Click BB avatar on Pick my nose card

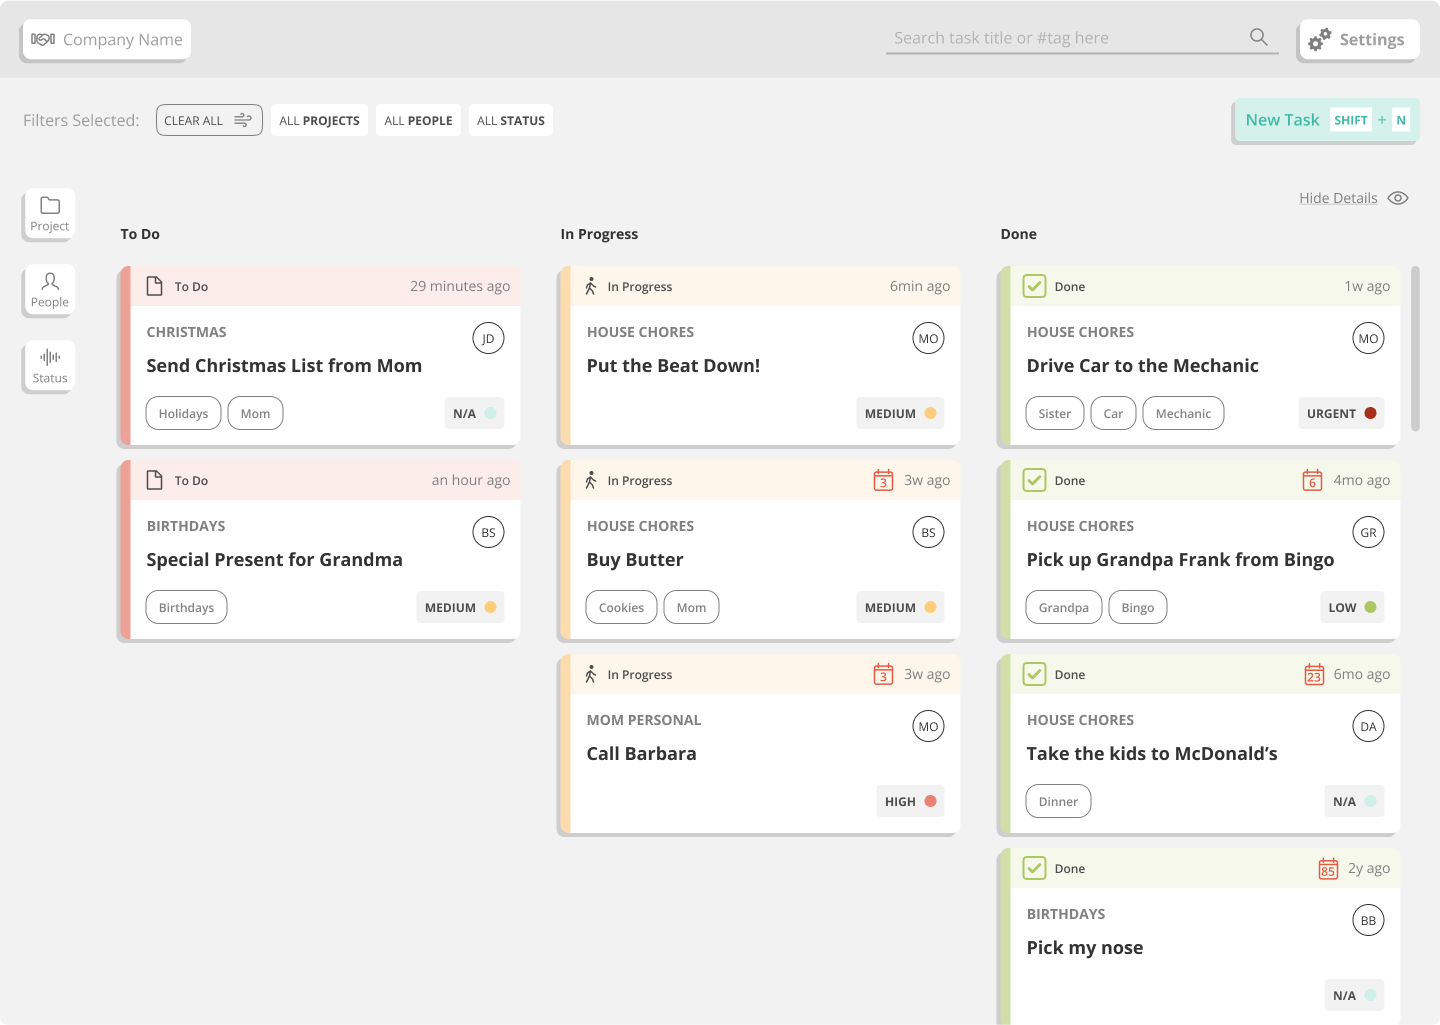pos(1368,920)
